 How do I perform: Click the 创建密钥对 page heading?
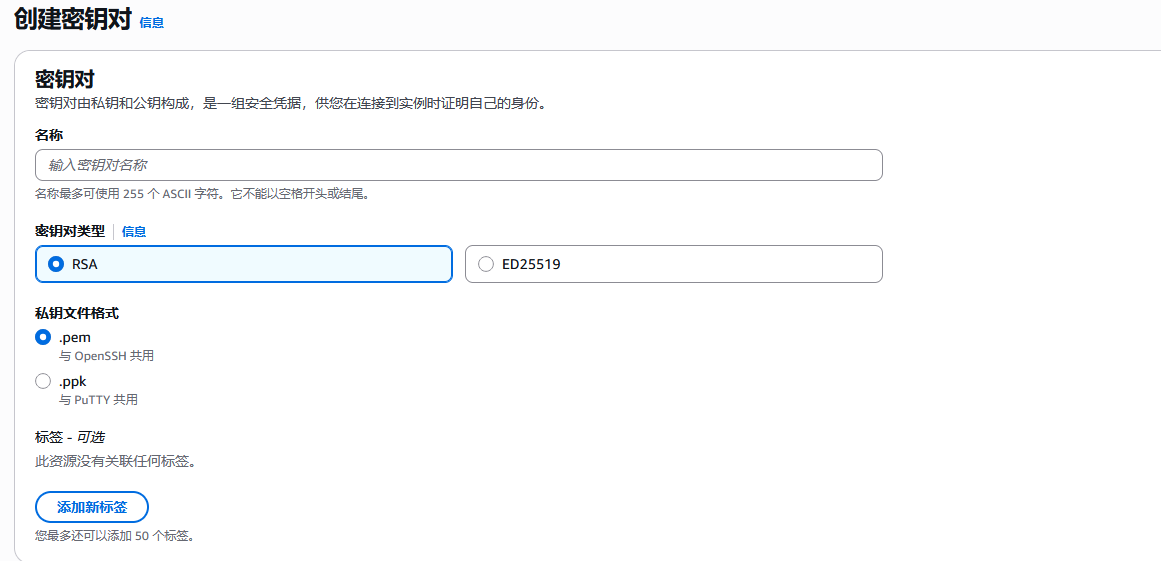[72, 20]
